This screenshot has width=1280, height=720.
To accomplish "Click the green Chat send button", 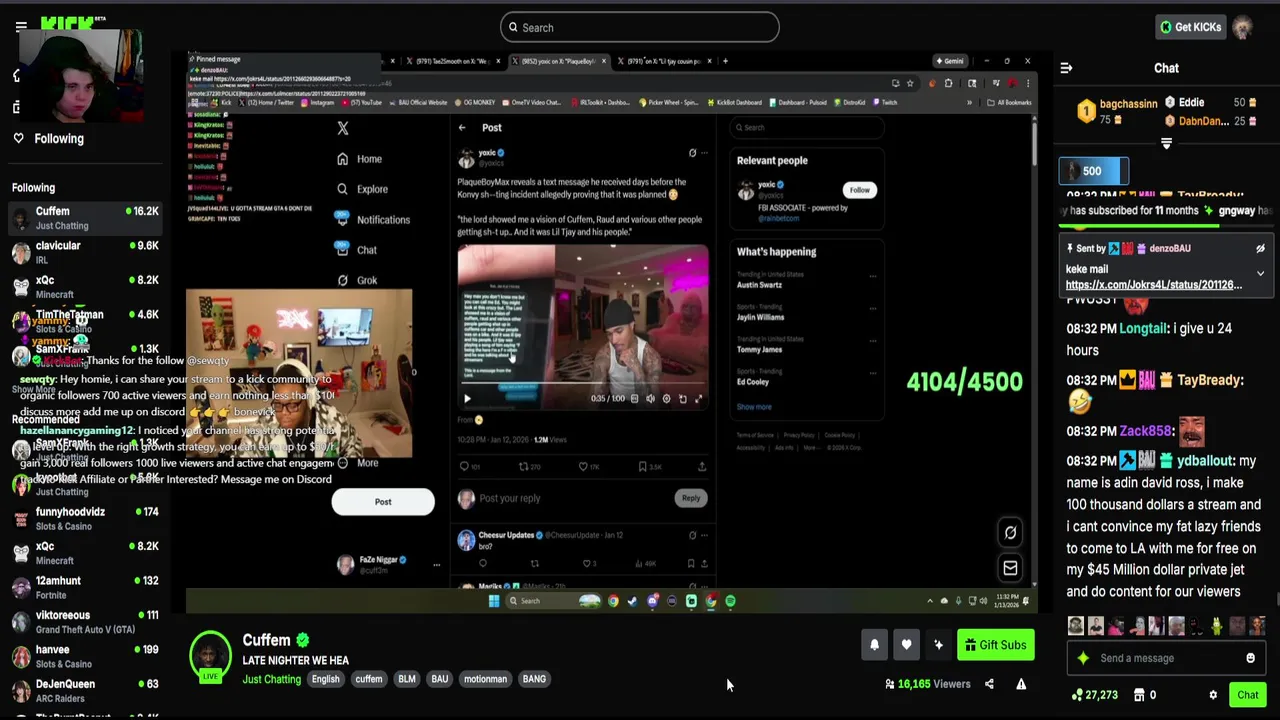I will [1248, 695].
